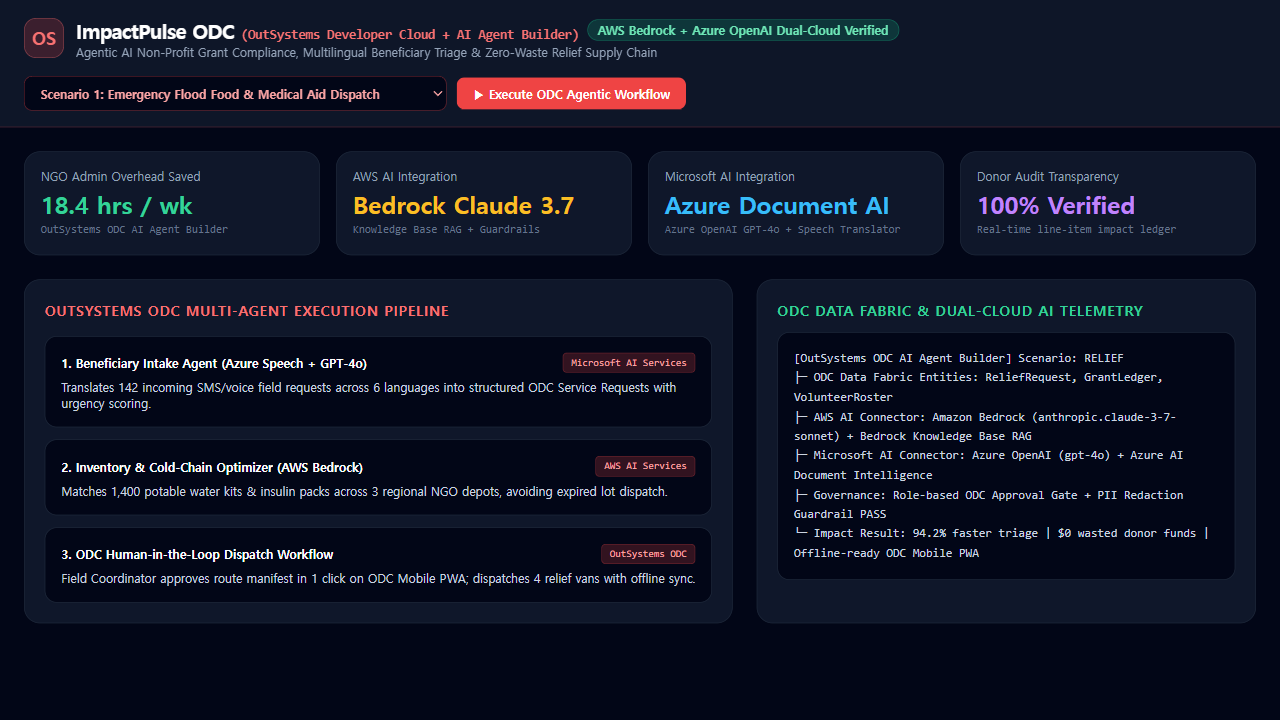
Task: Select the 18.4 hrs / wk value
Action: tap(117, 206)
